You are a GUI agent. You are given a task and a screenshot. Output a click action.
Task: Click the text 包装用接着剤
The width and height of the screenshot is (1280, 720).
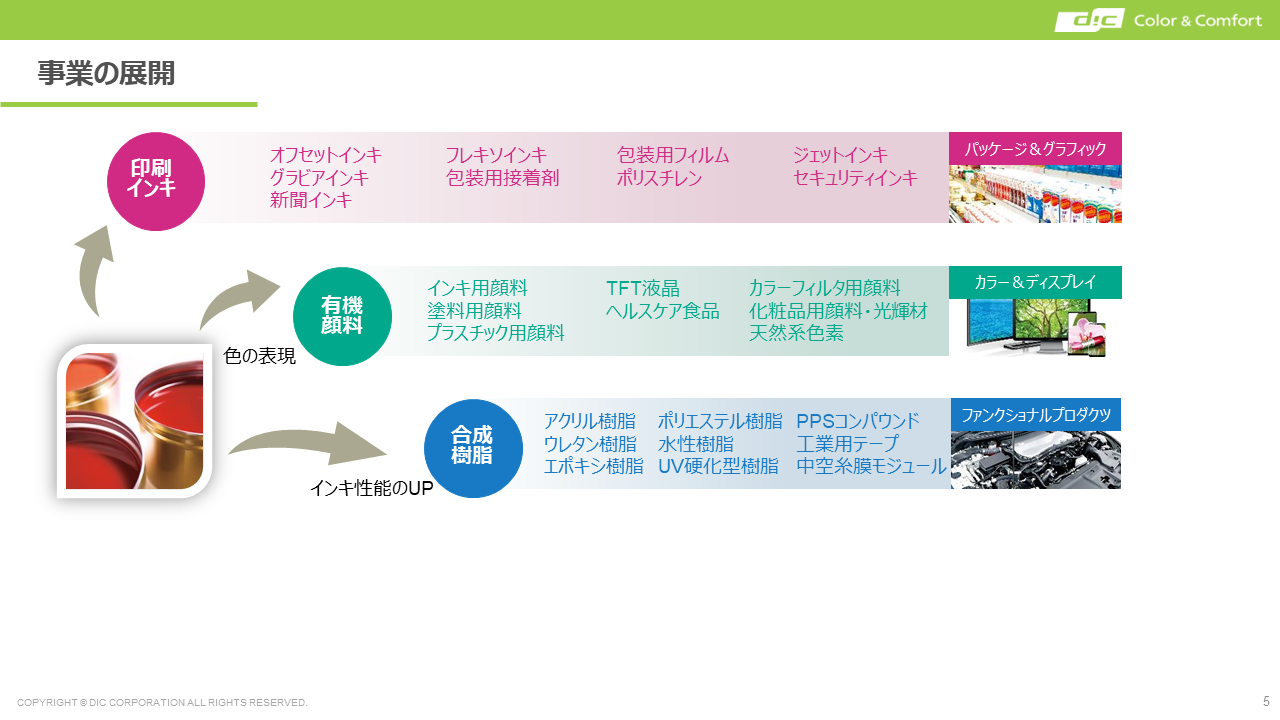tap(502, 178)
